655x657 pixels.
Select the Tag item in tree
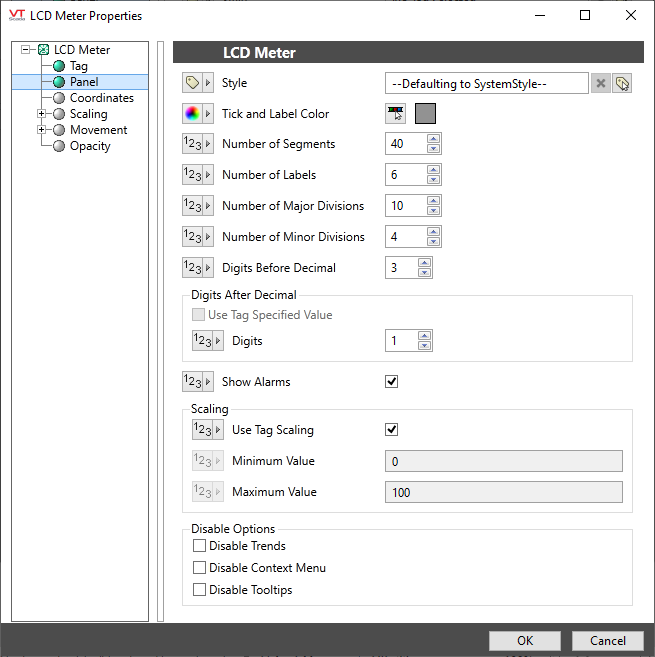[x=78, y=66]
